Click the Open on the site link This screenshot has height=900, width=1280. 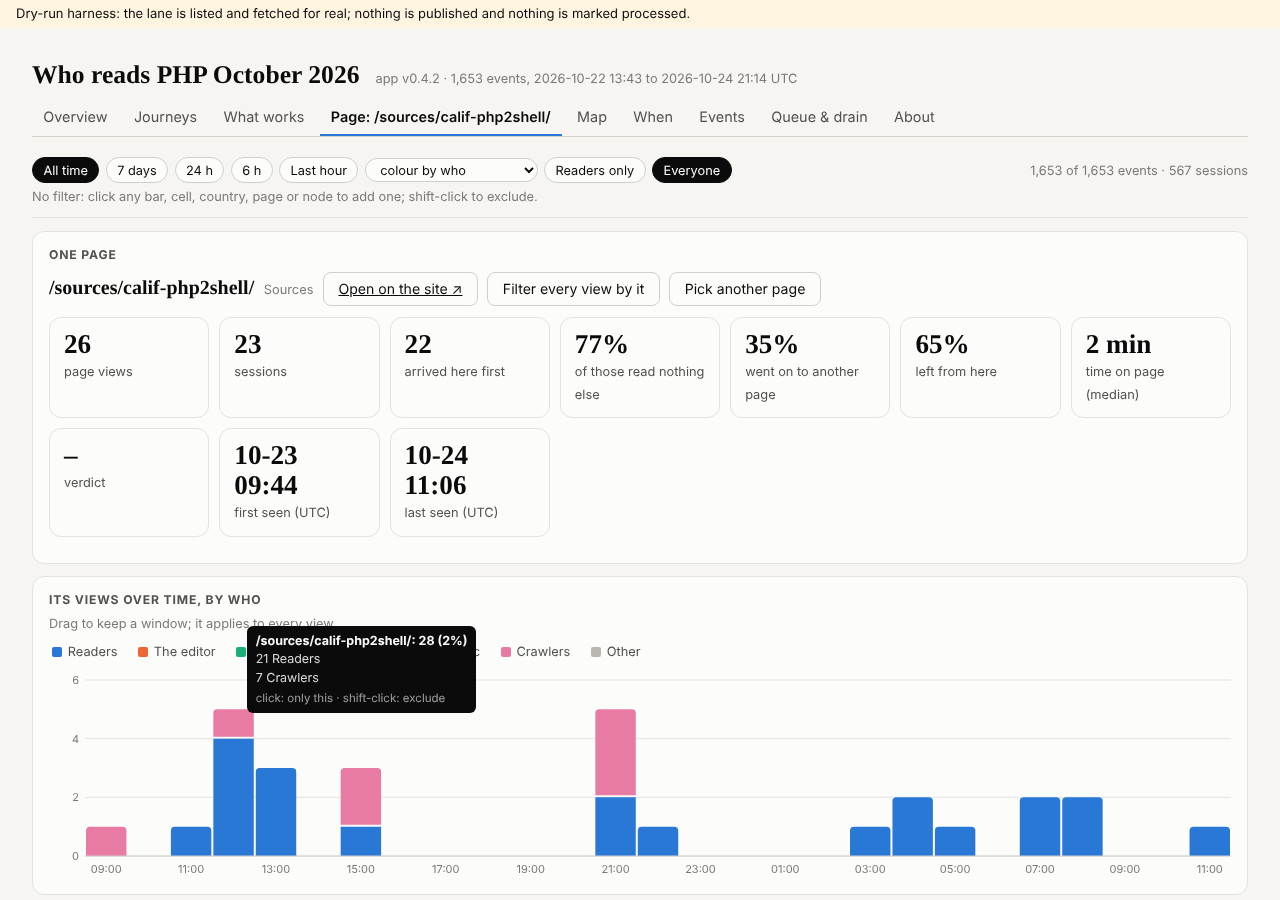400,289
